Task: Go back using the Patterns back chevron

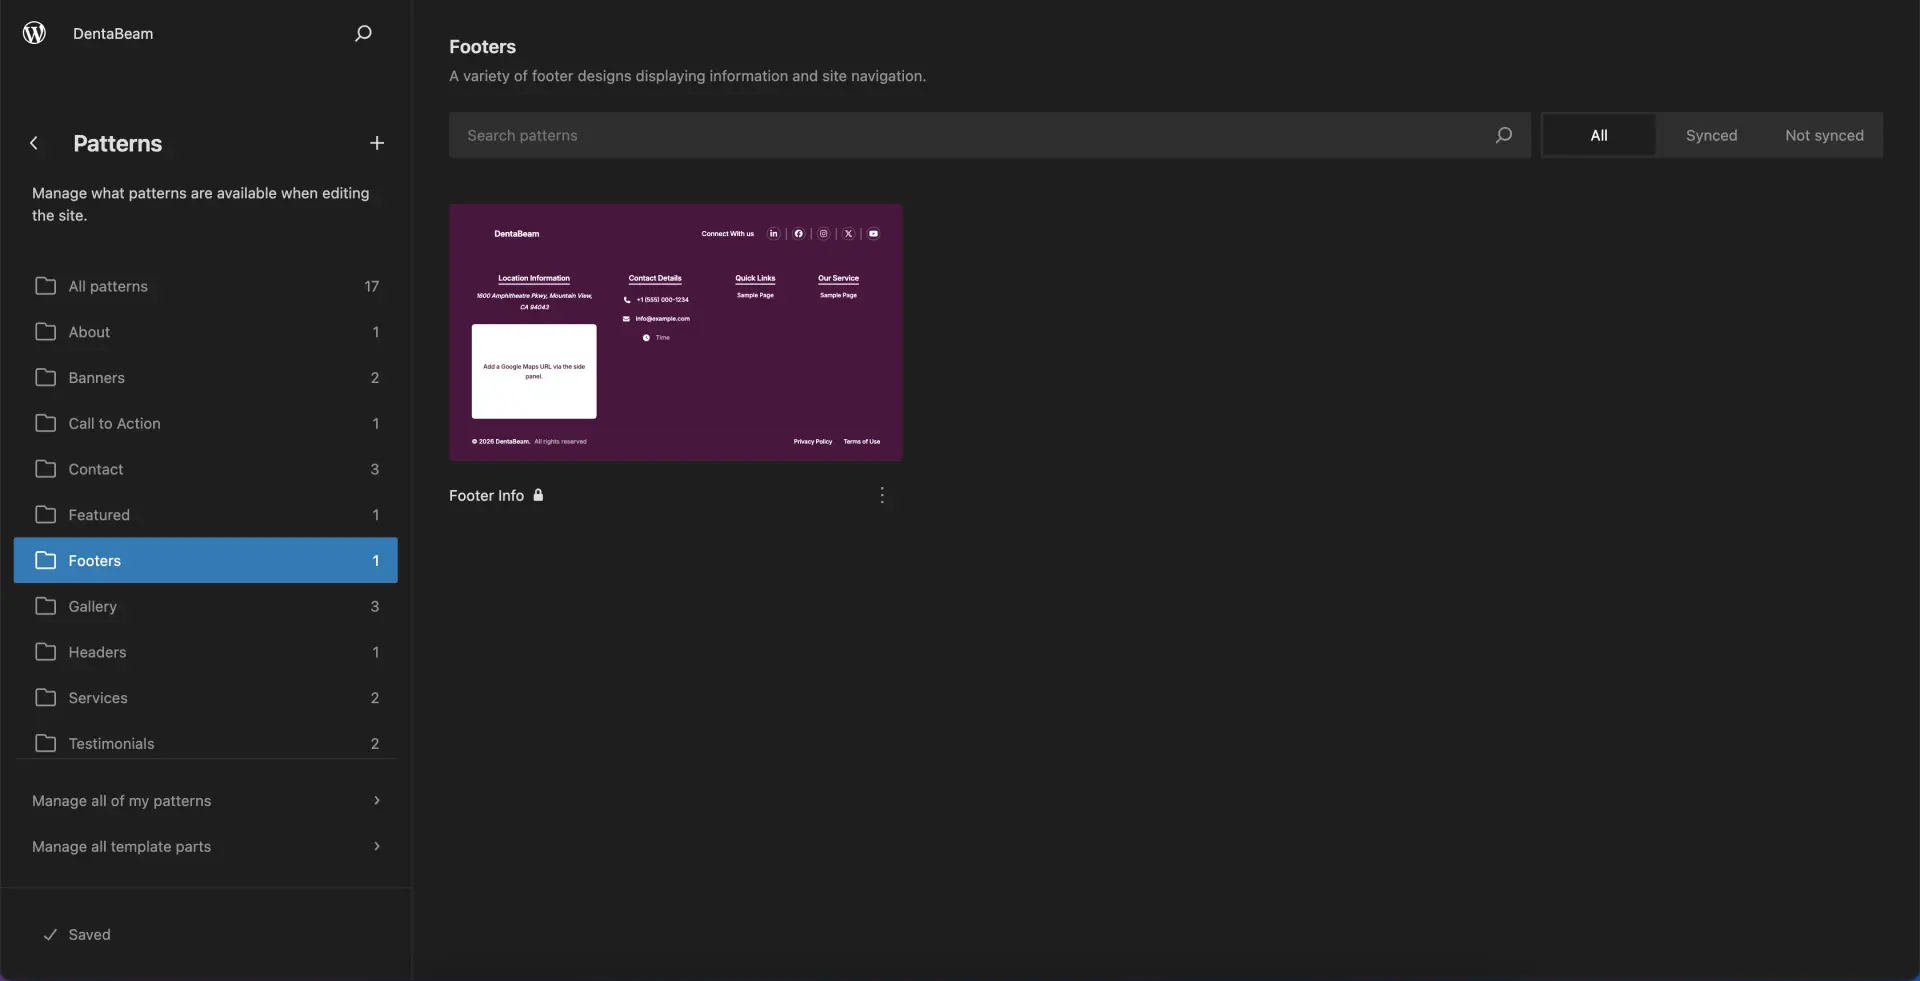Action: point(34,143)
